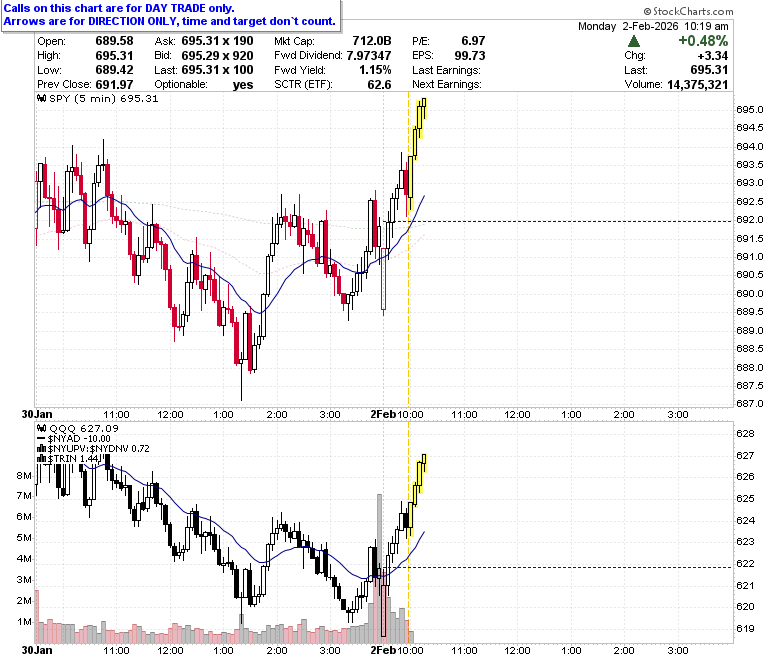Click the Ask quote 695.31 x 190
The width and height of the screenshot is (780, 659).
(217, 41)
